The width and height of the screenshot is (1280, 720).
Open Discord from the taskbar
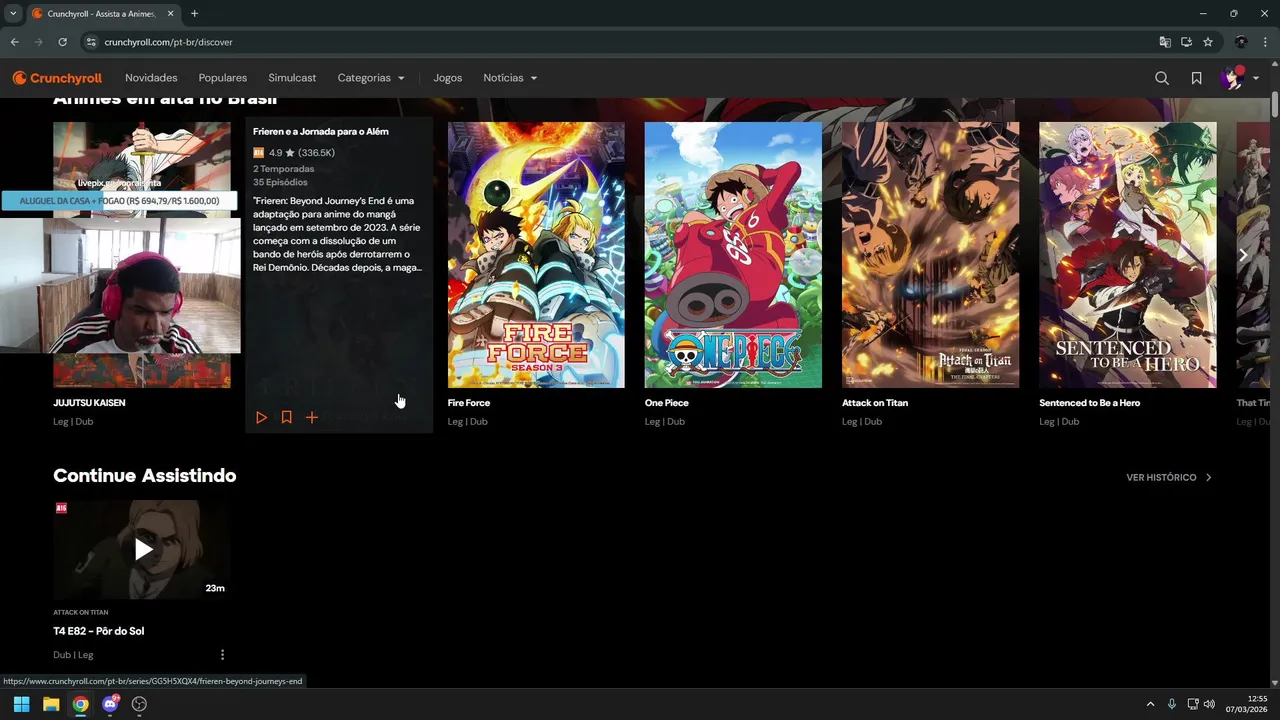click(x=110, y=704)
